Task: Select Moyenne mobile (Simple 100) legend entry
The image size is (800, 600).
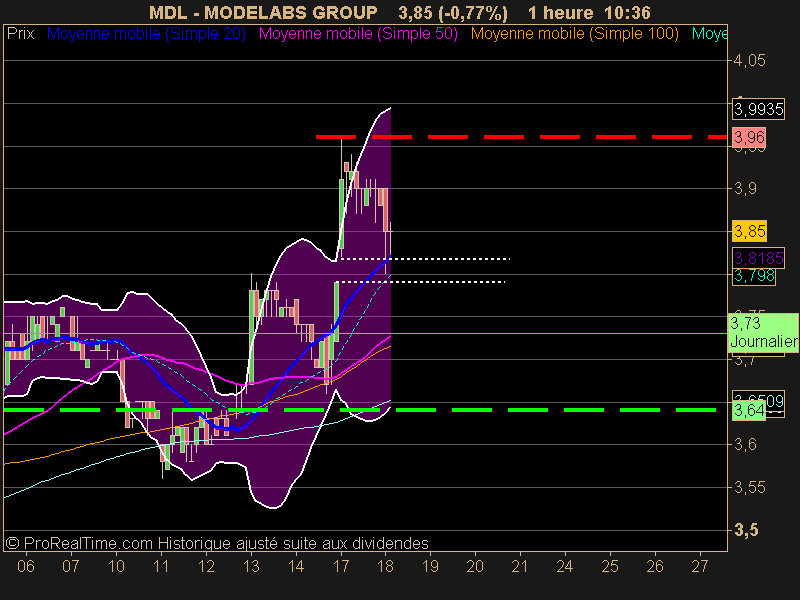Action: coord(574,34)
